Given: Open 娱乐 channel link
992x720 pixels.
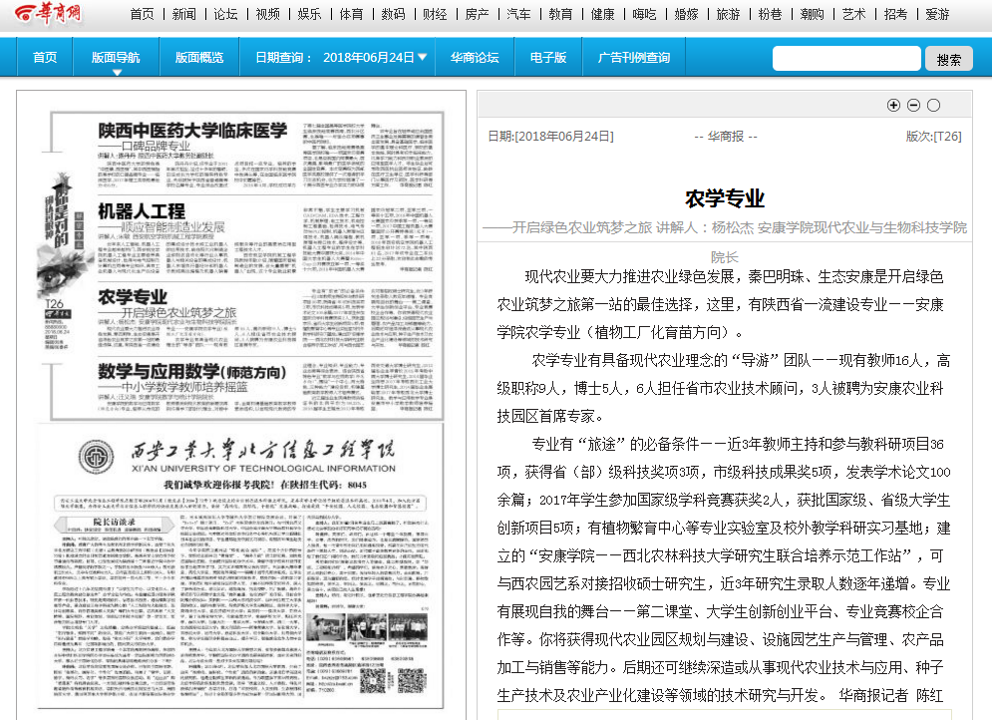Looking at the screenshot, I should pos(309,14).
